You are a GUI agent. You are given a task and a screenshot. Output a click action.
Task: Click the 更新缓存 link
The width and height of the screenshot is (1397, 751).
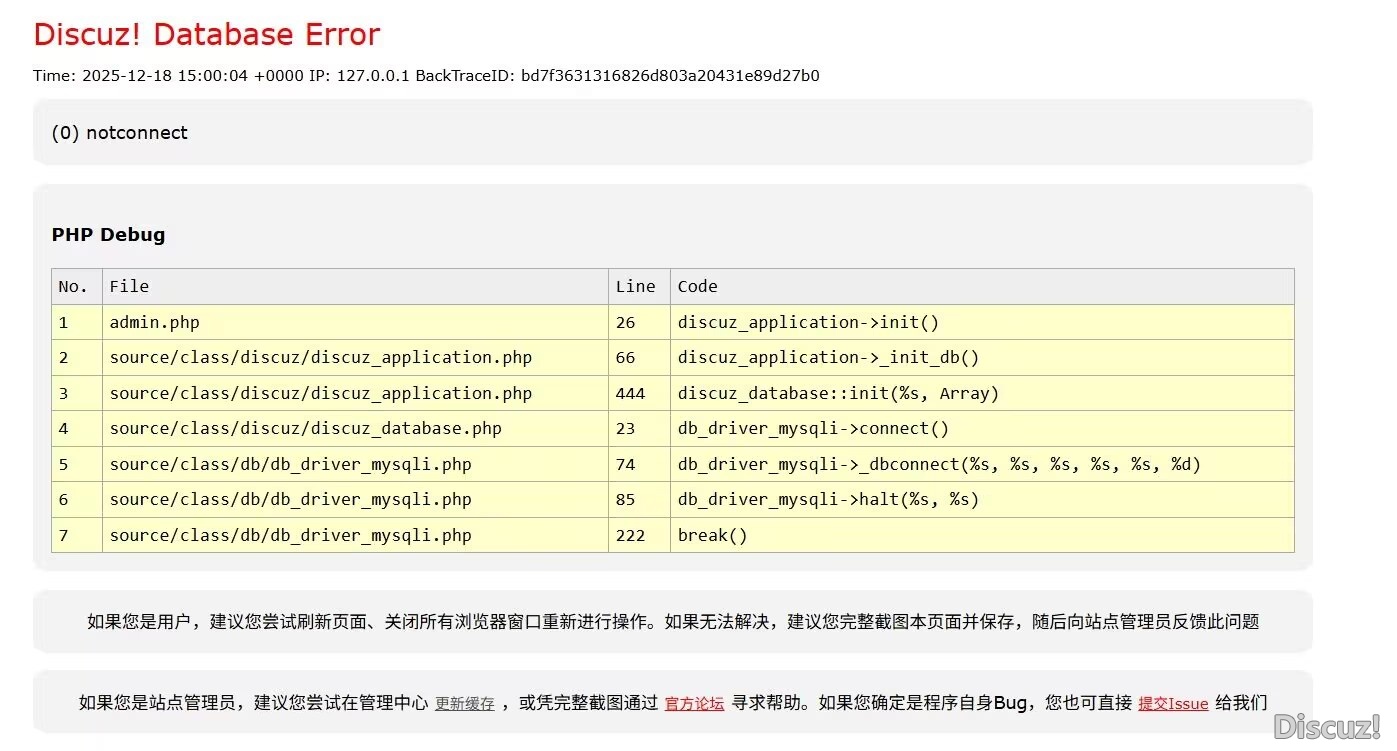pyautogui.click(x=464, y=704)
